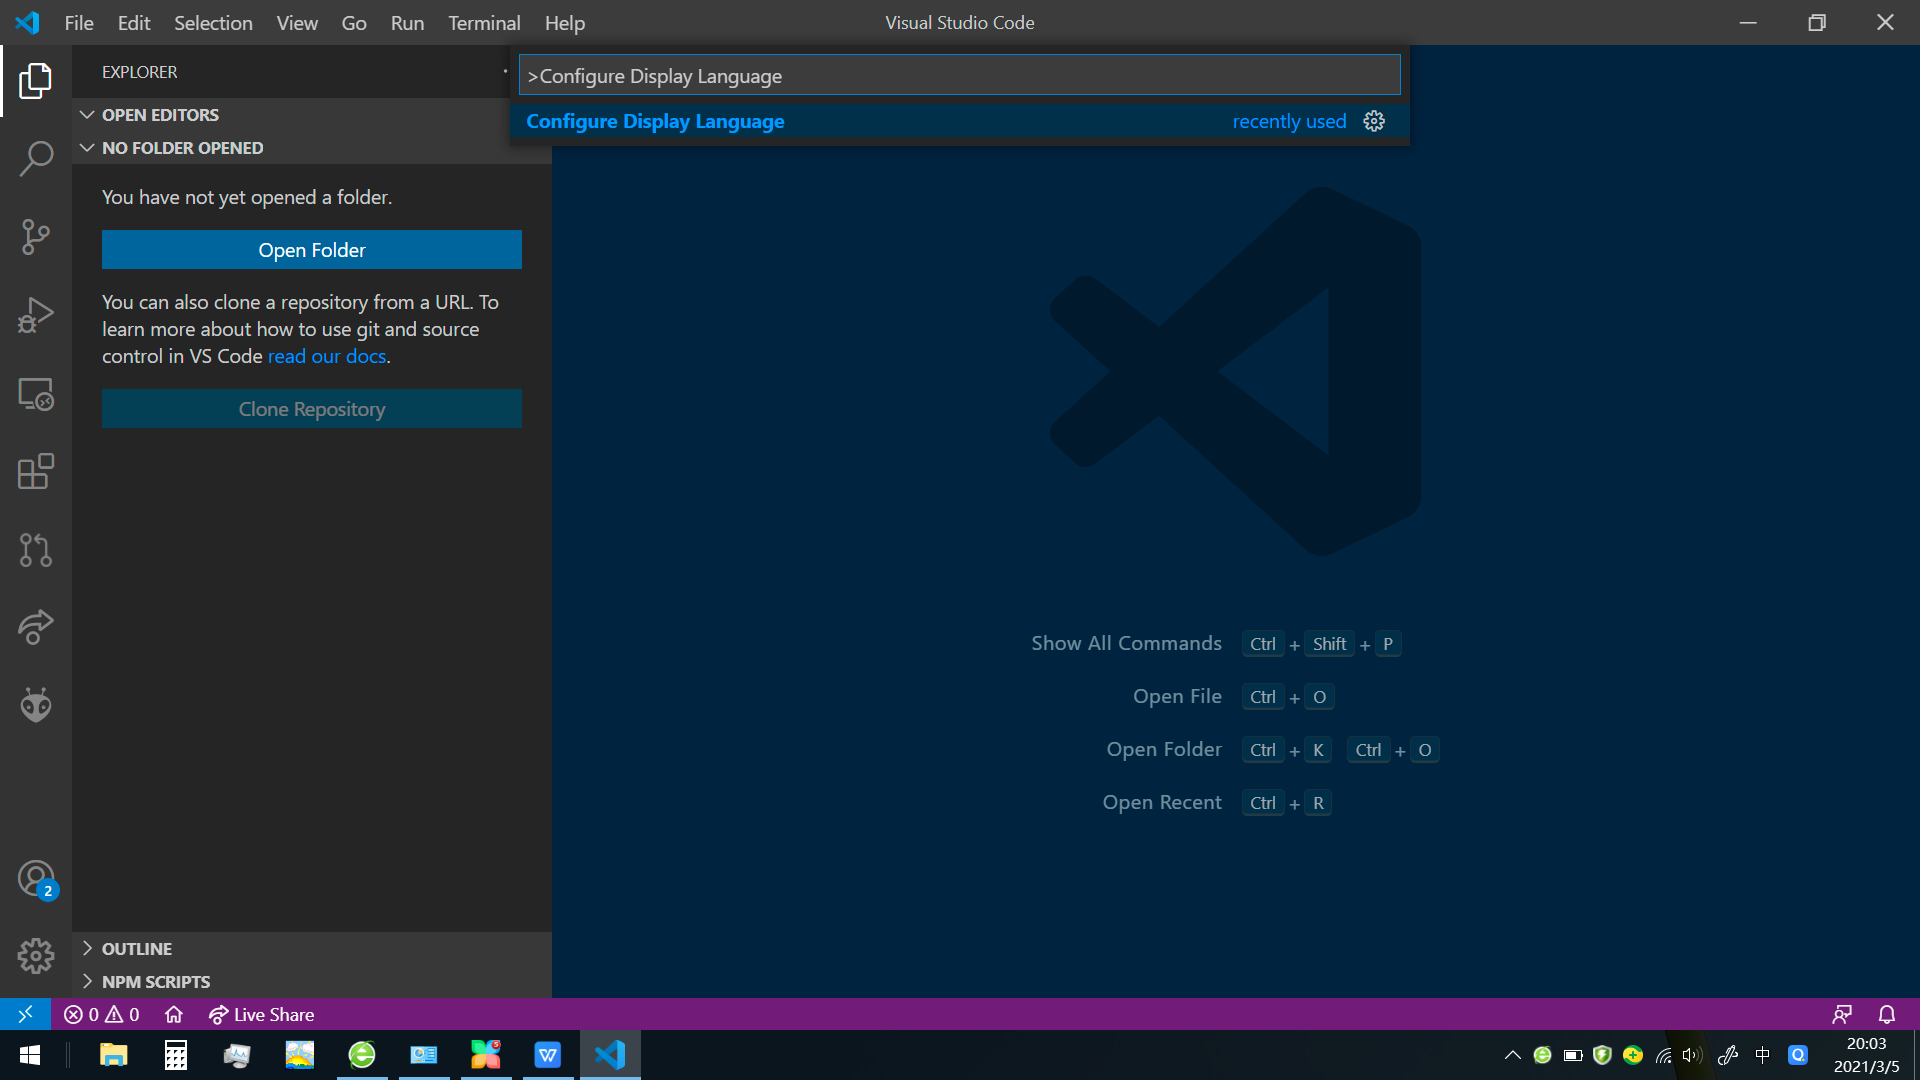Open the Go menu
The width and height of the screenshot is (1920, 1080).
[354, 22]
